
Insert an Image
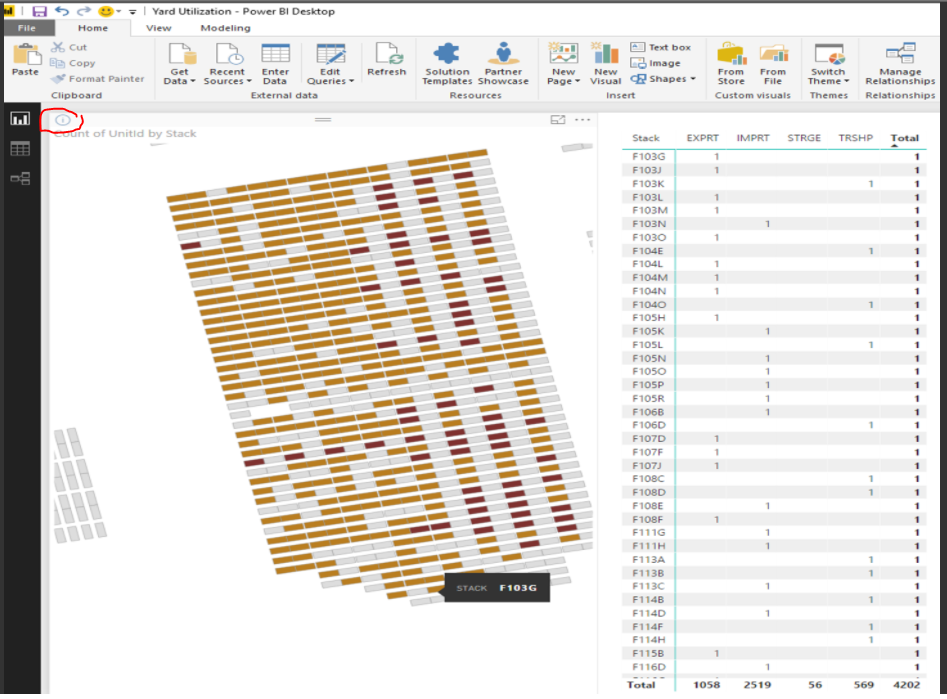pyautogui.click(x=655, y=63)
